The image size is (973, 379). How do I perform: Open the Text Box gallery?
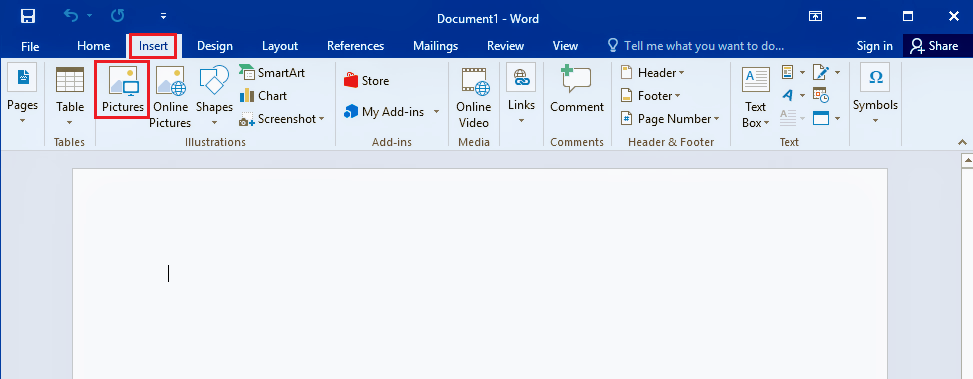(756, 97)
